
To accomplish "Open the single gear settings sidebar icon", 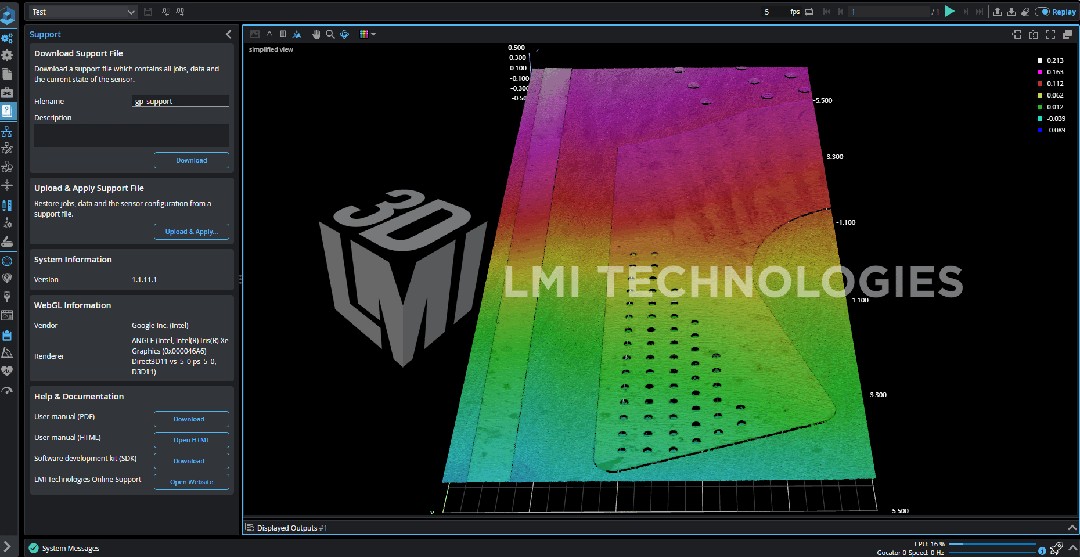I will pos(8,56).
